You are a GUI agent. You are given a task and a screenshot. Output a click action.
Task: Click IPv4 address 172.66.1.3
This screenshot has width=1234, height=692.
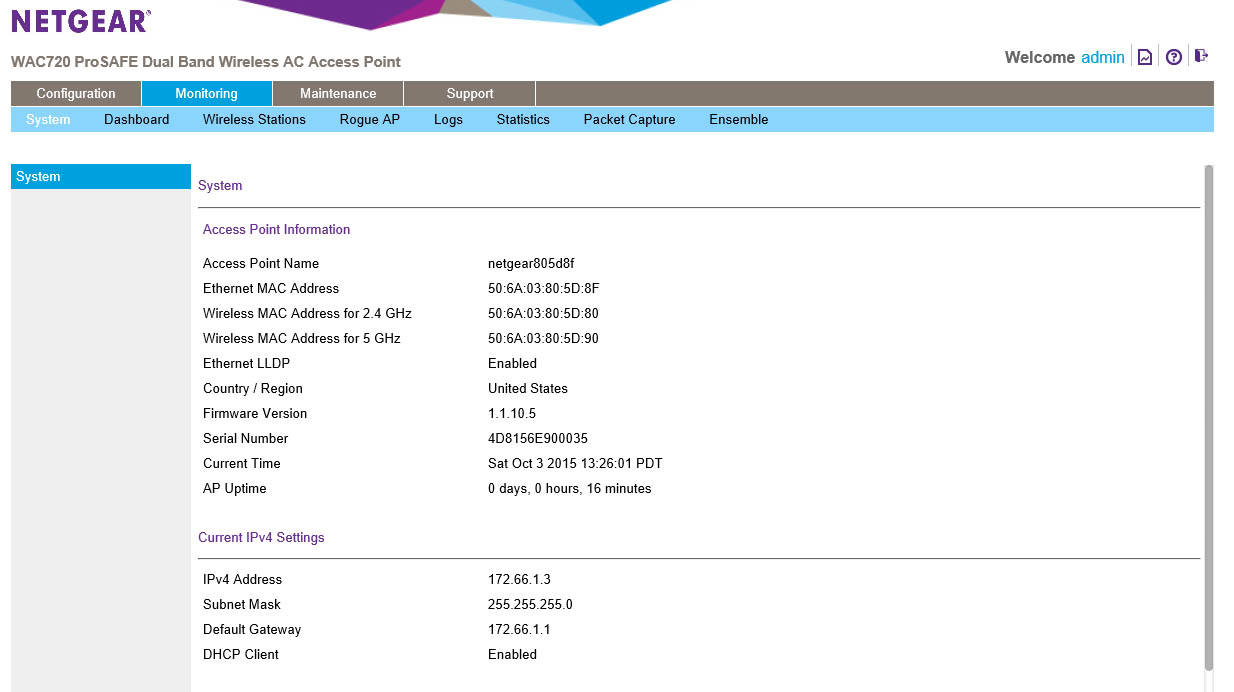pos(519,579)
